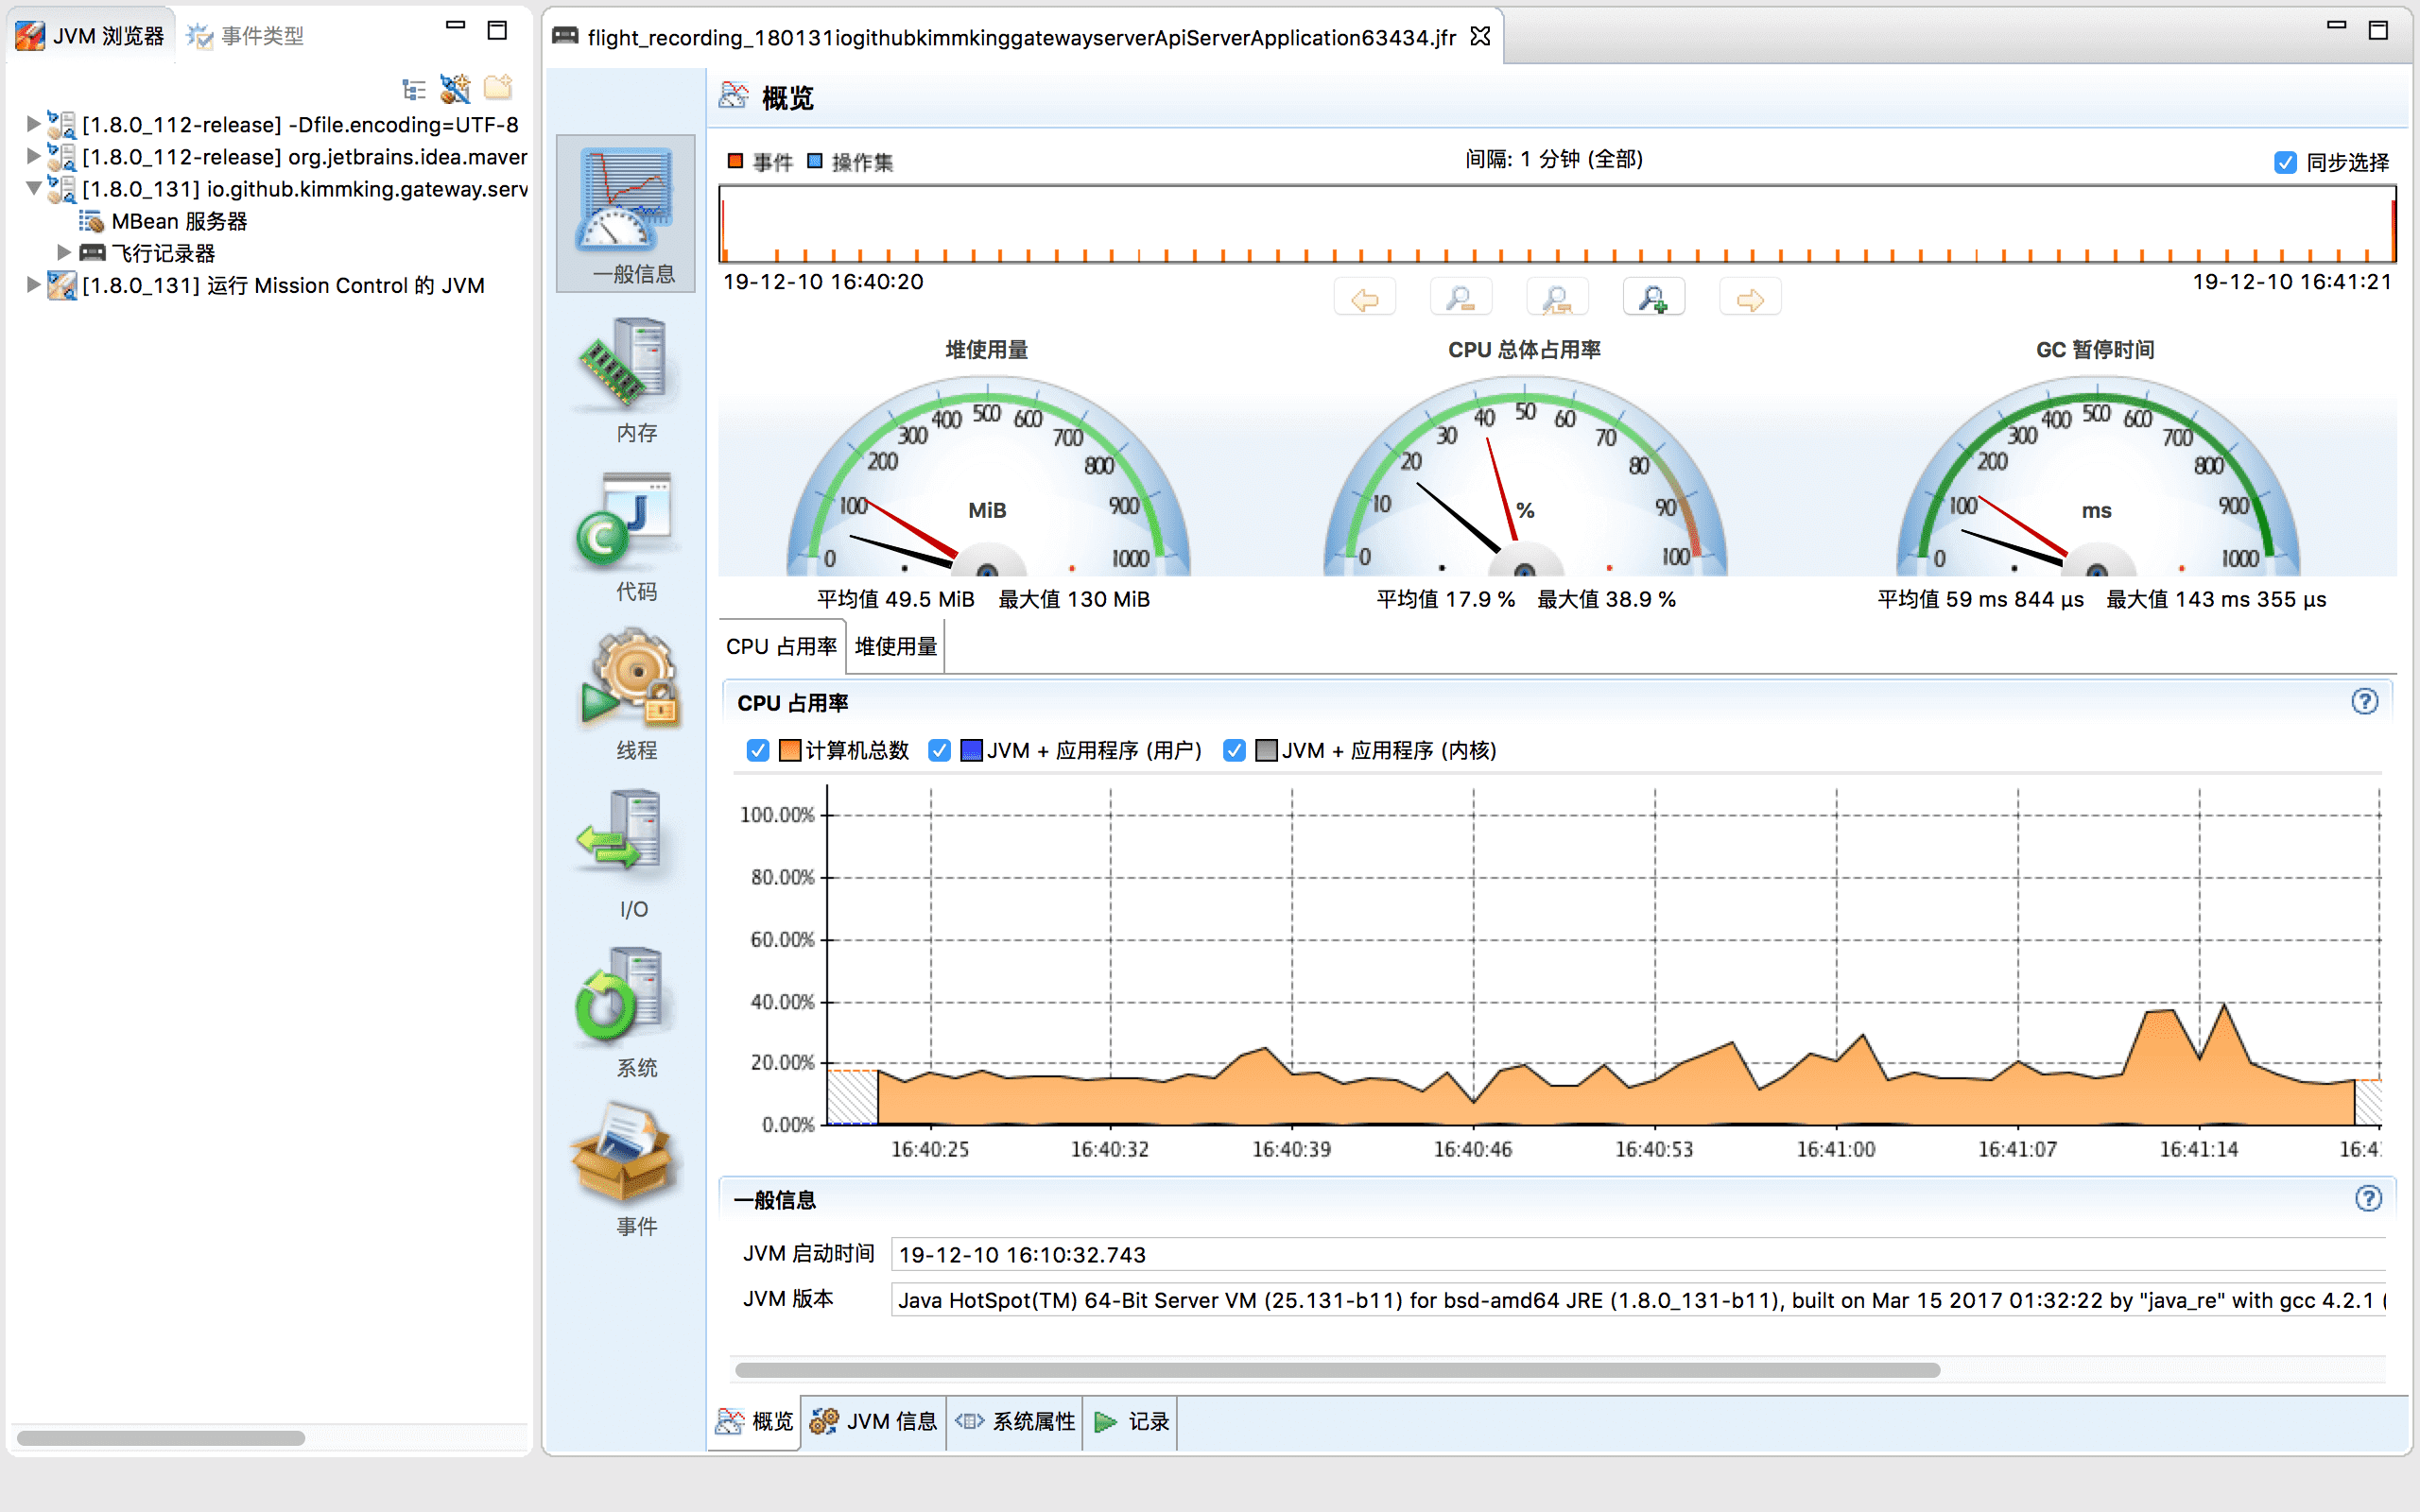Click the zoom-in magnifier button under timeline
This screenshot has width=2420, height=1512.
[x=1652, y=298]
